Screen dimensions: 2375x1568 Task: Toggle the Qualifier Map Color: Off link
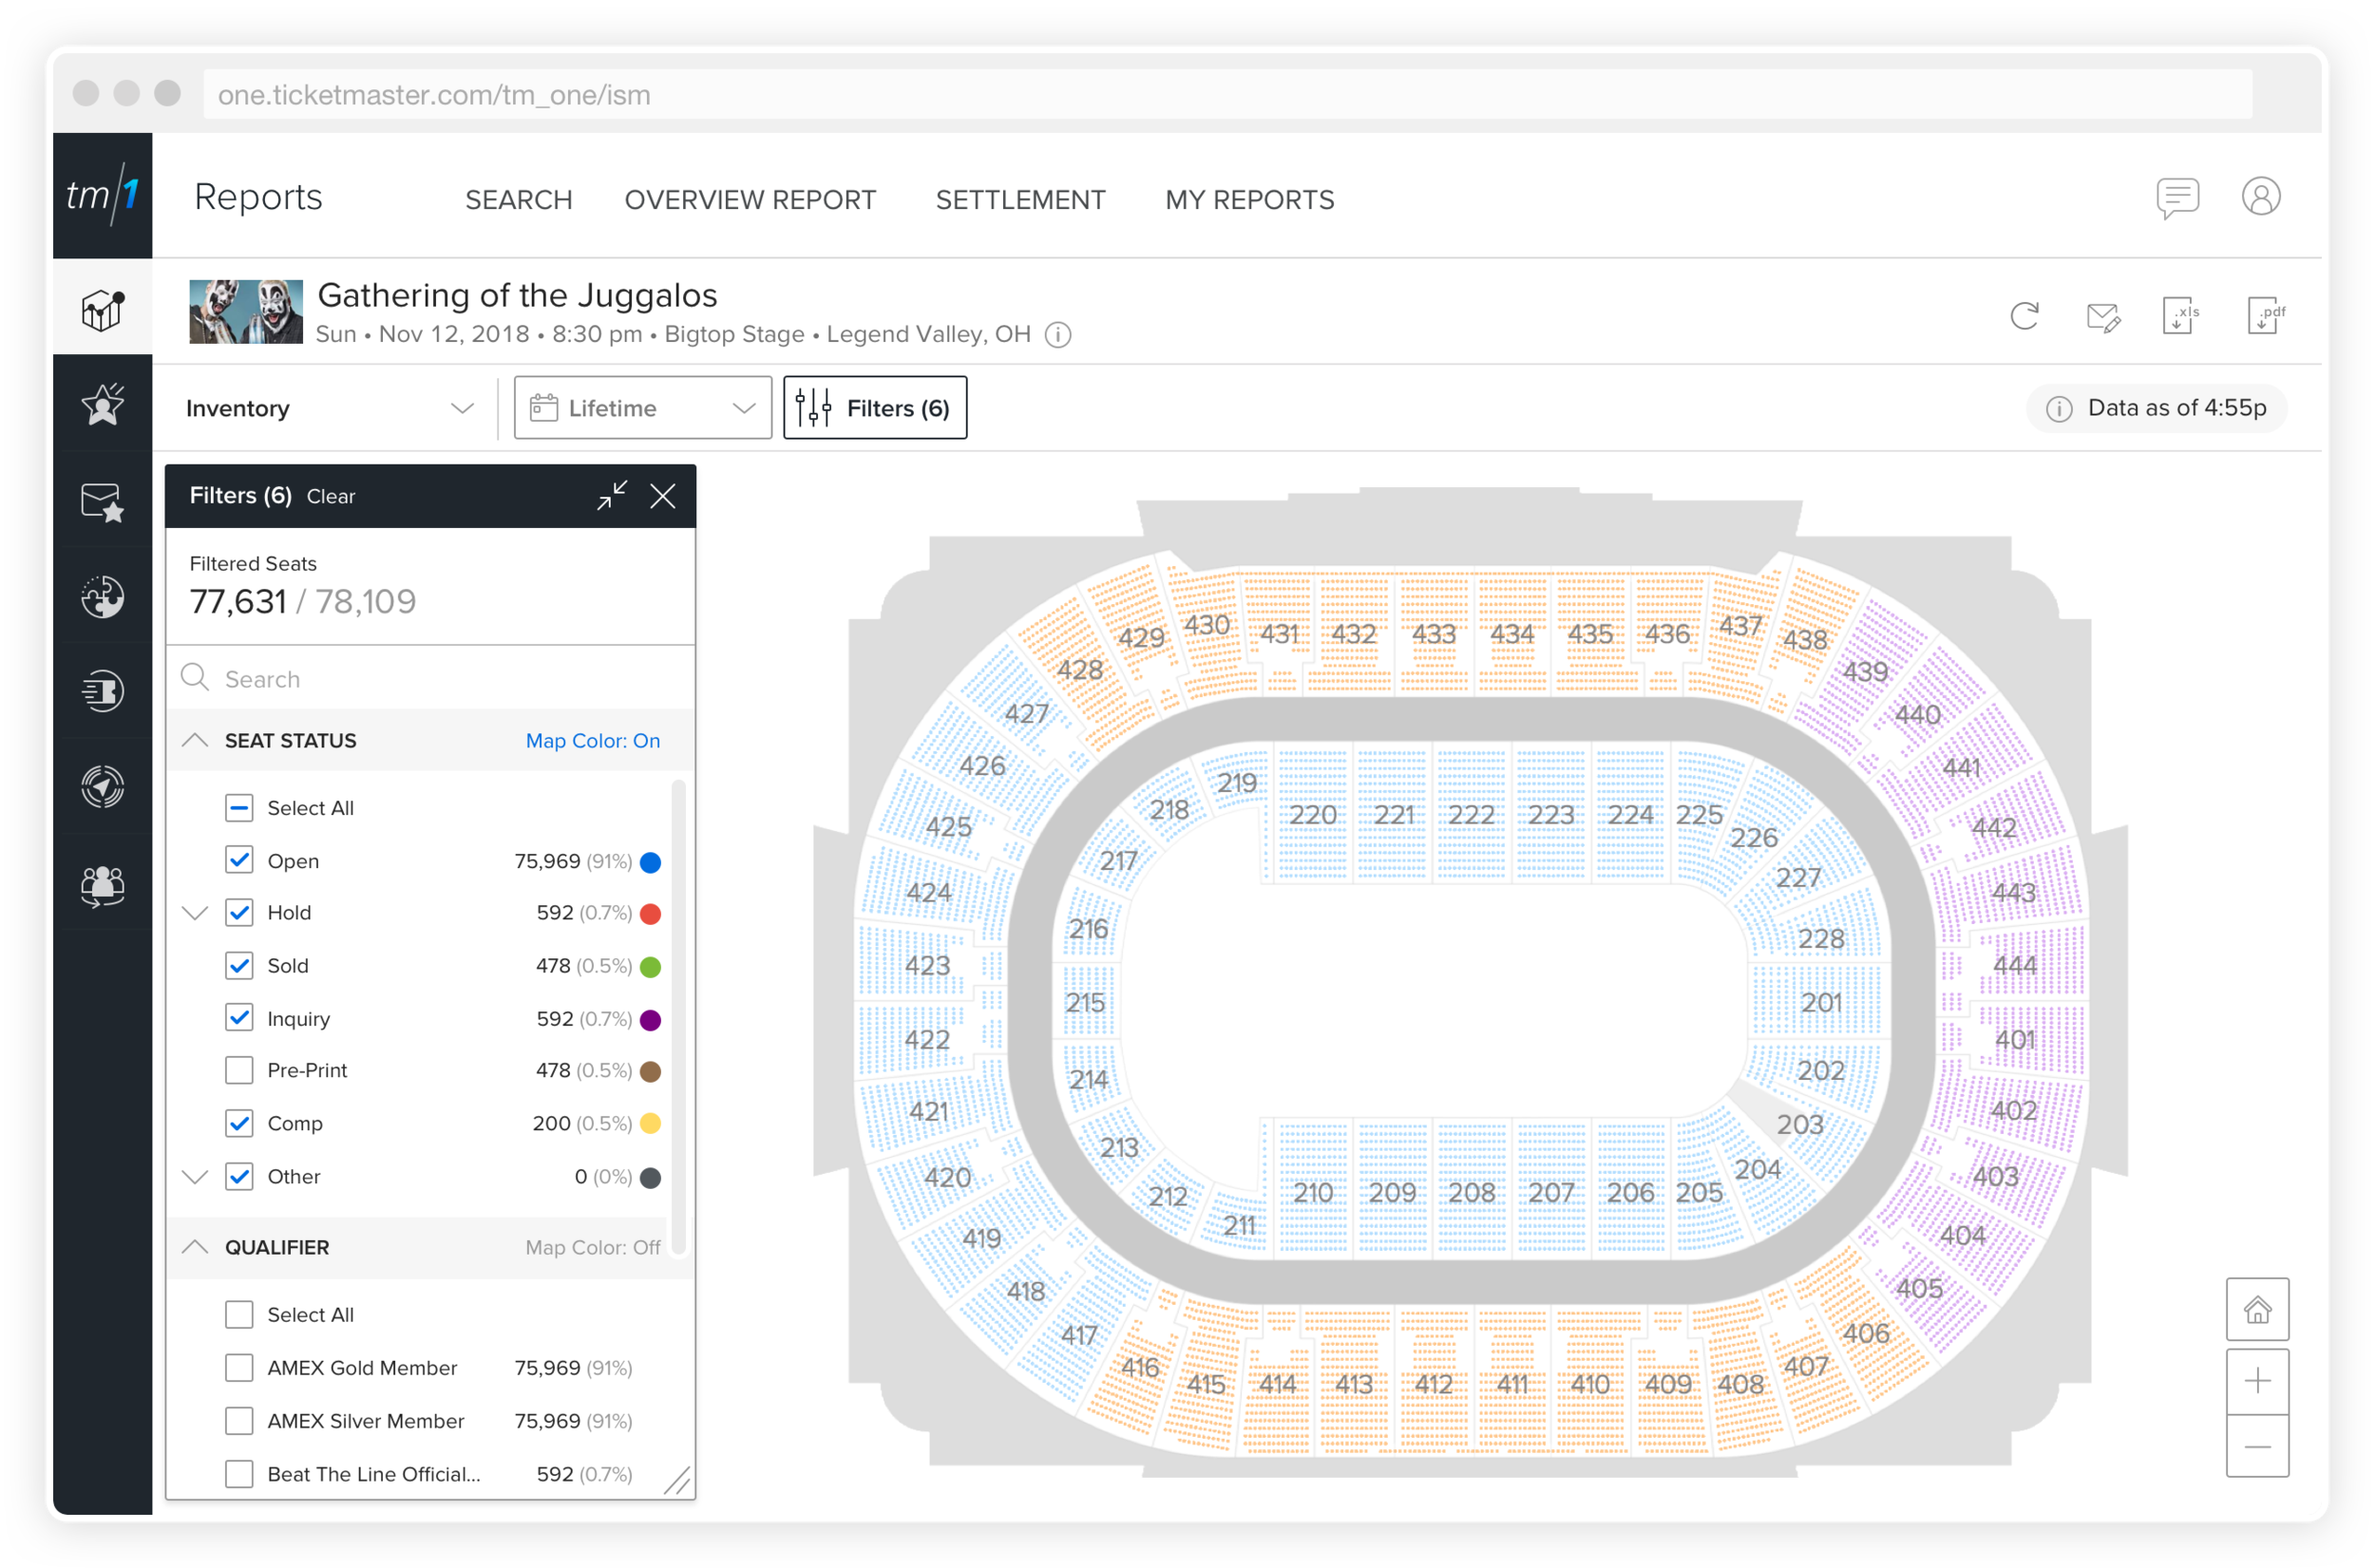click(x=592, y=1247)
